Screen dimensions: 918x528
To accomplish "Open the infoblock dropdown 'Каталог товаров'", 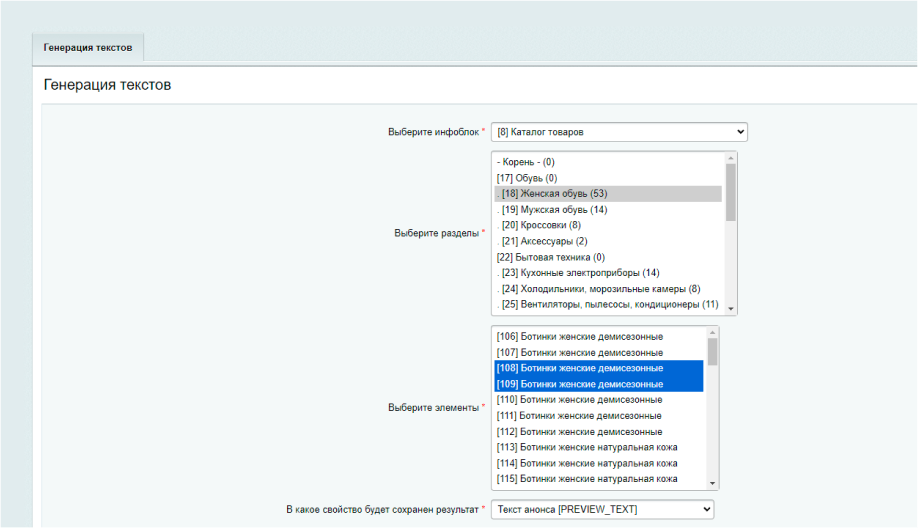I will pos(618,132).
